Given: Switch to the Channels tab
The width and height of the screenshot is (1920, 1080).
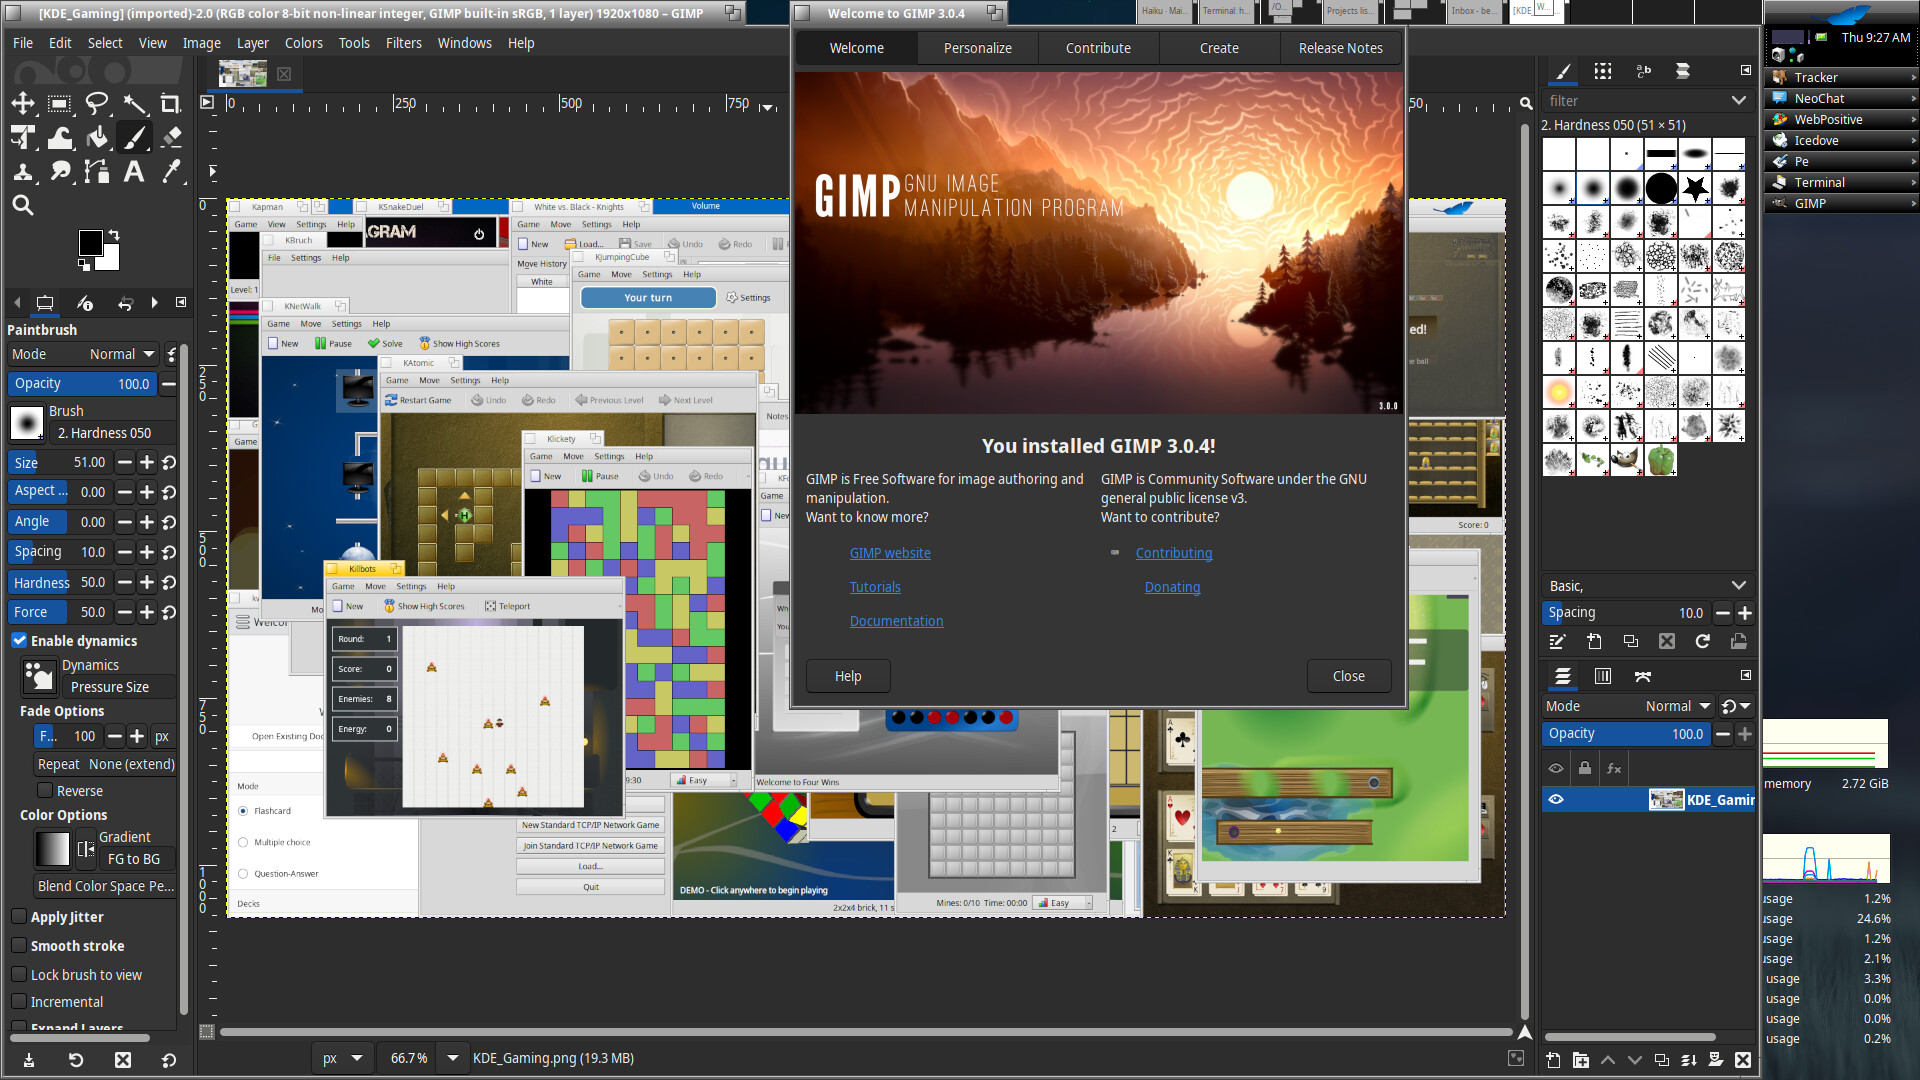Looking at the screenshot, I should tap(1602, 677).
